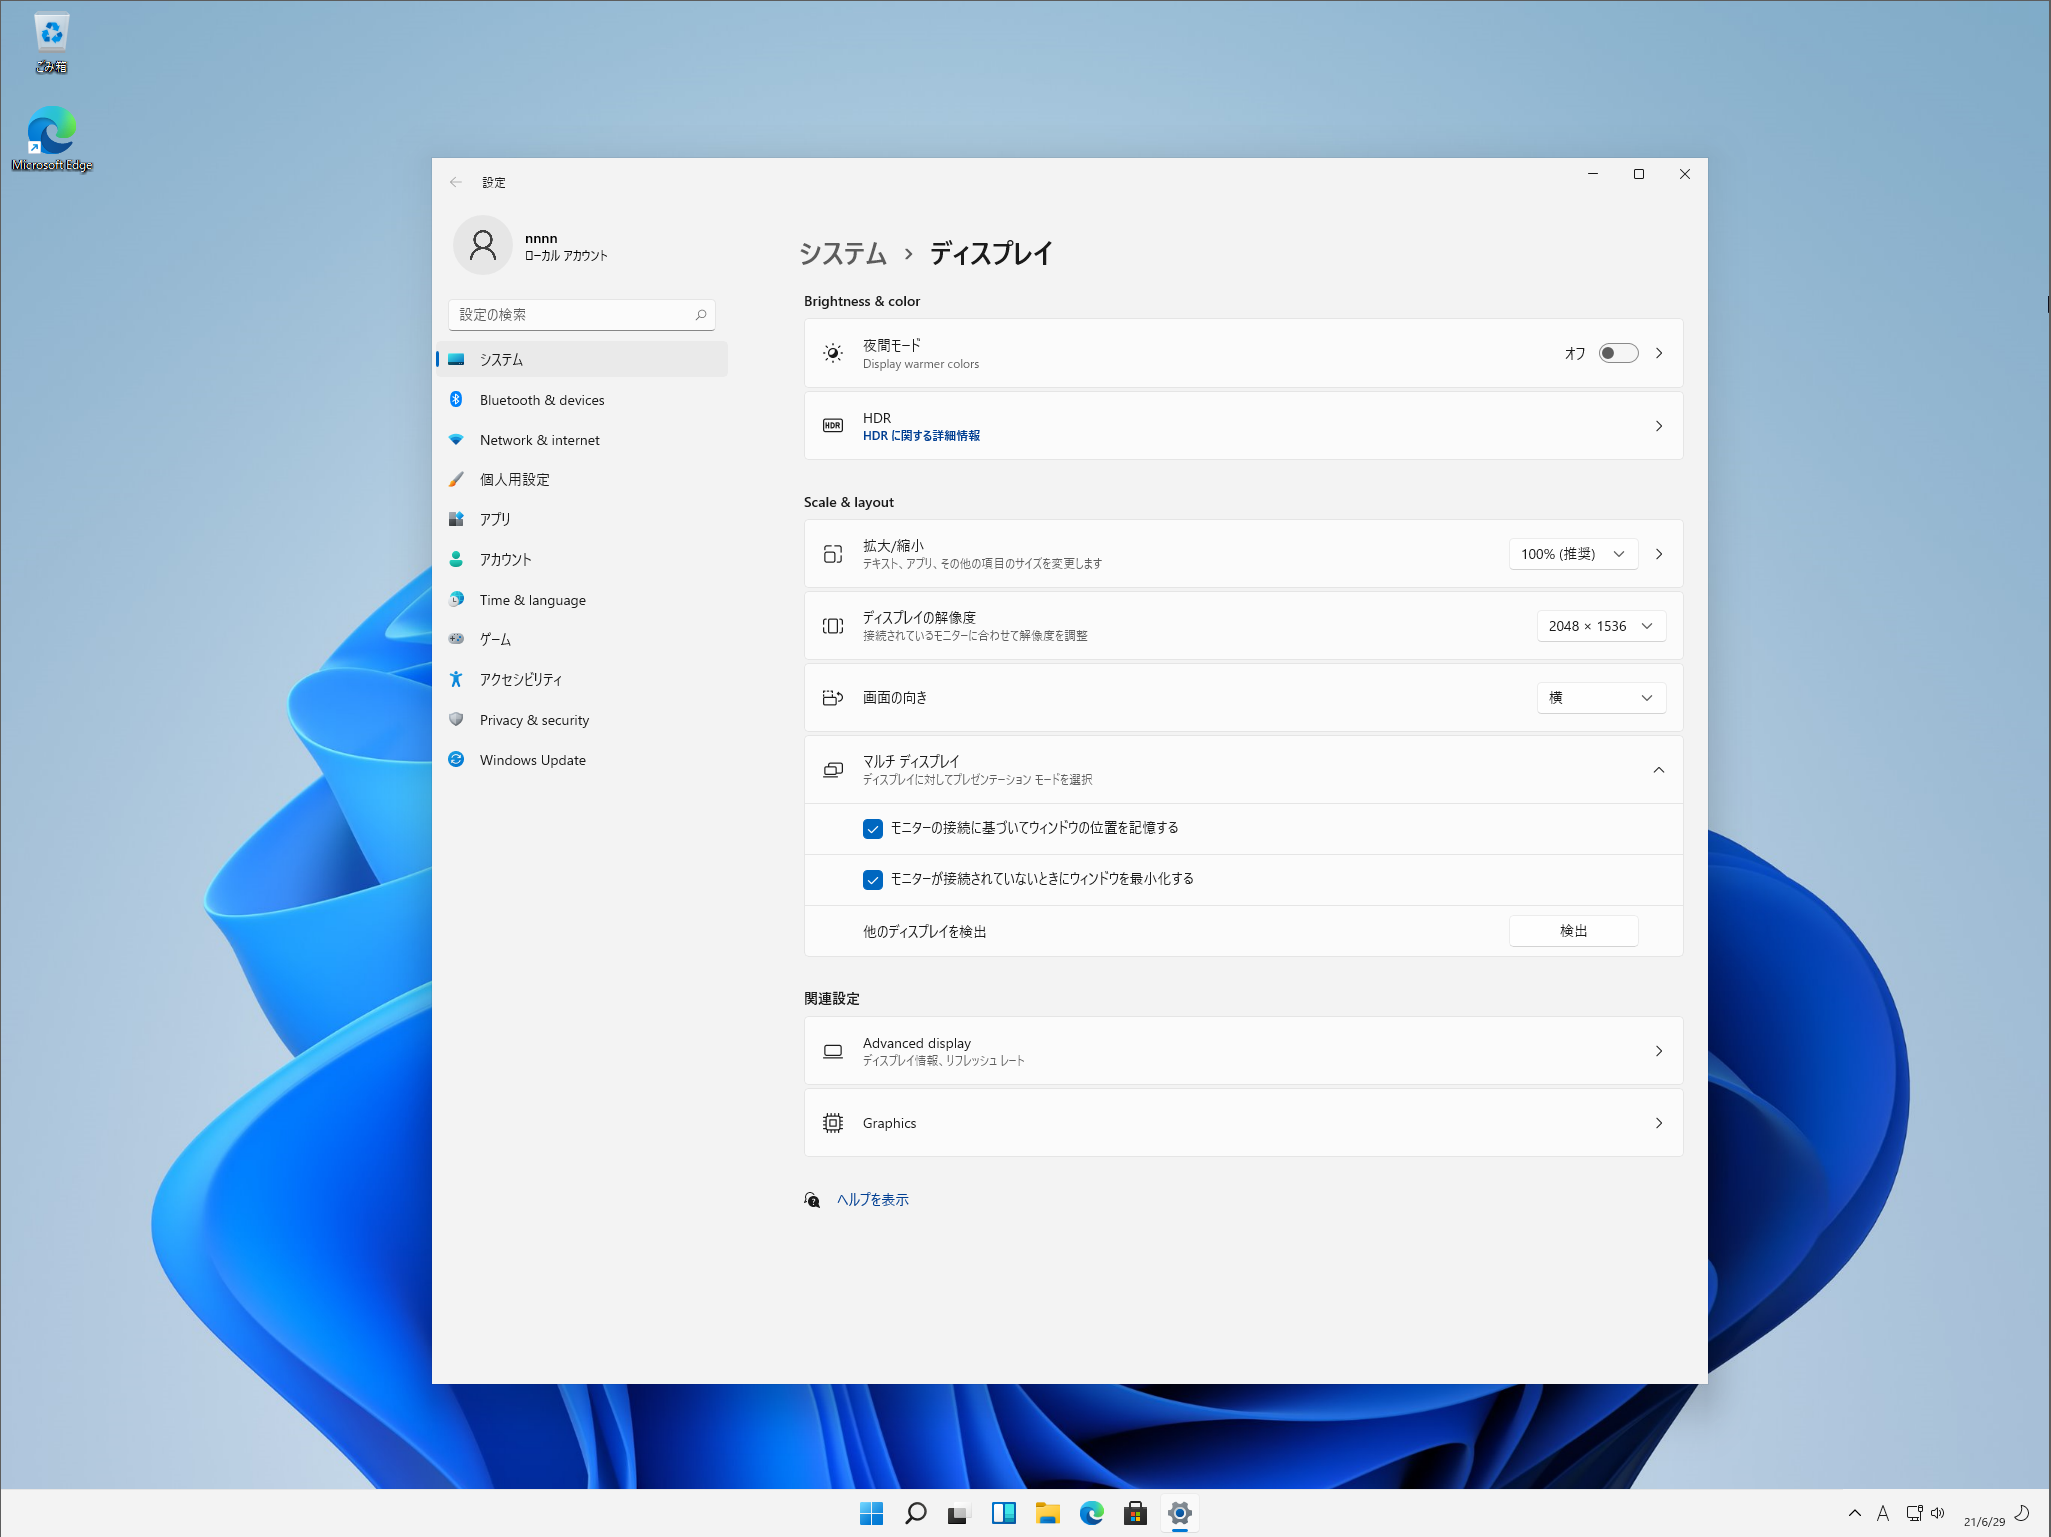Click the Graphics label

pos(889,1123)
